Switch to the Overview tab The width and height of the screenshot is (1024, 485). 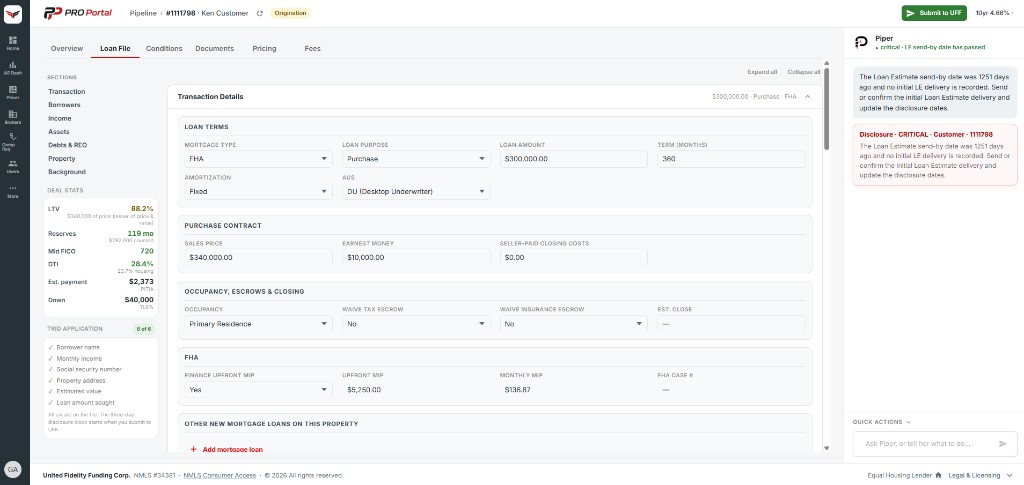point(67,48)
